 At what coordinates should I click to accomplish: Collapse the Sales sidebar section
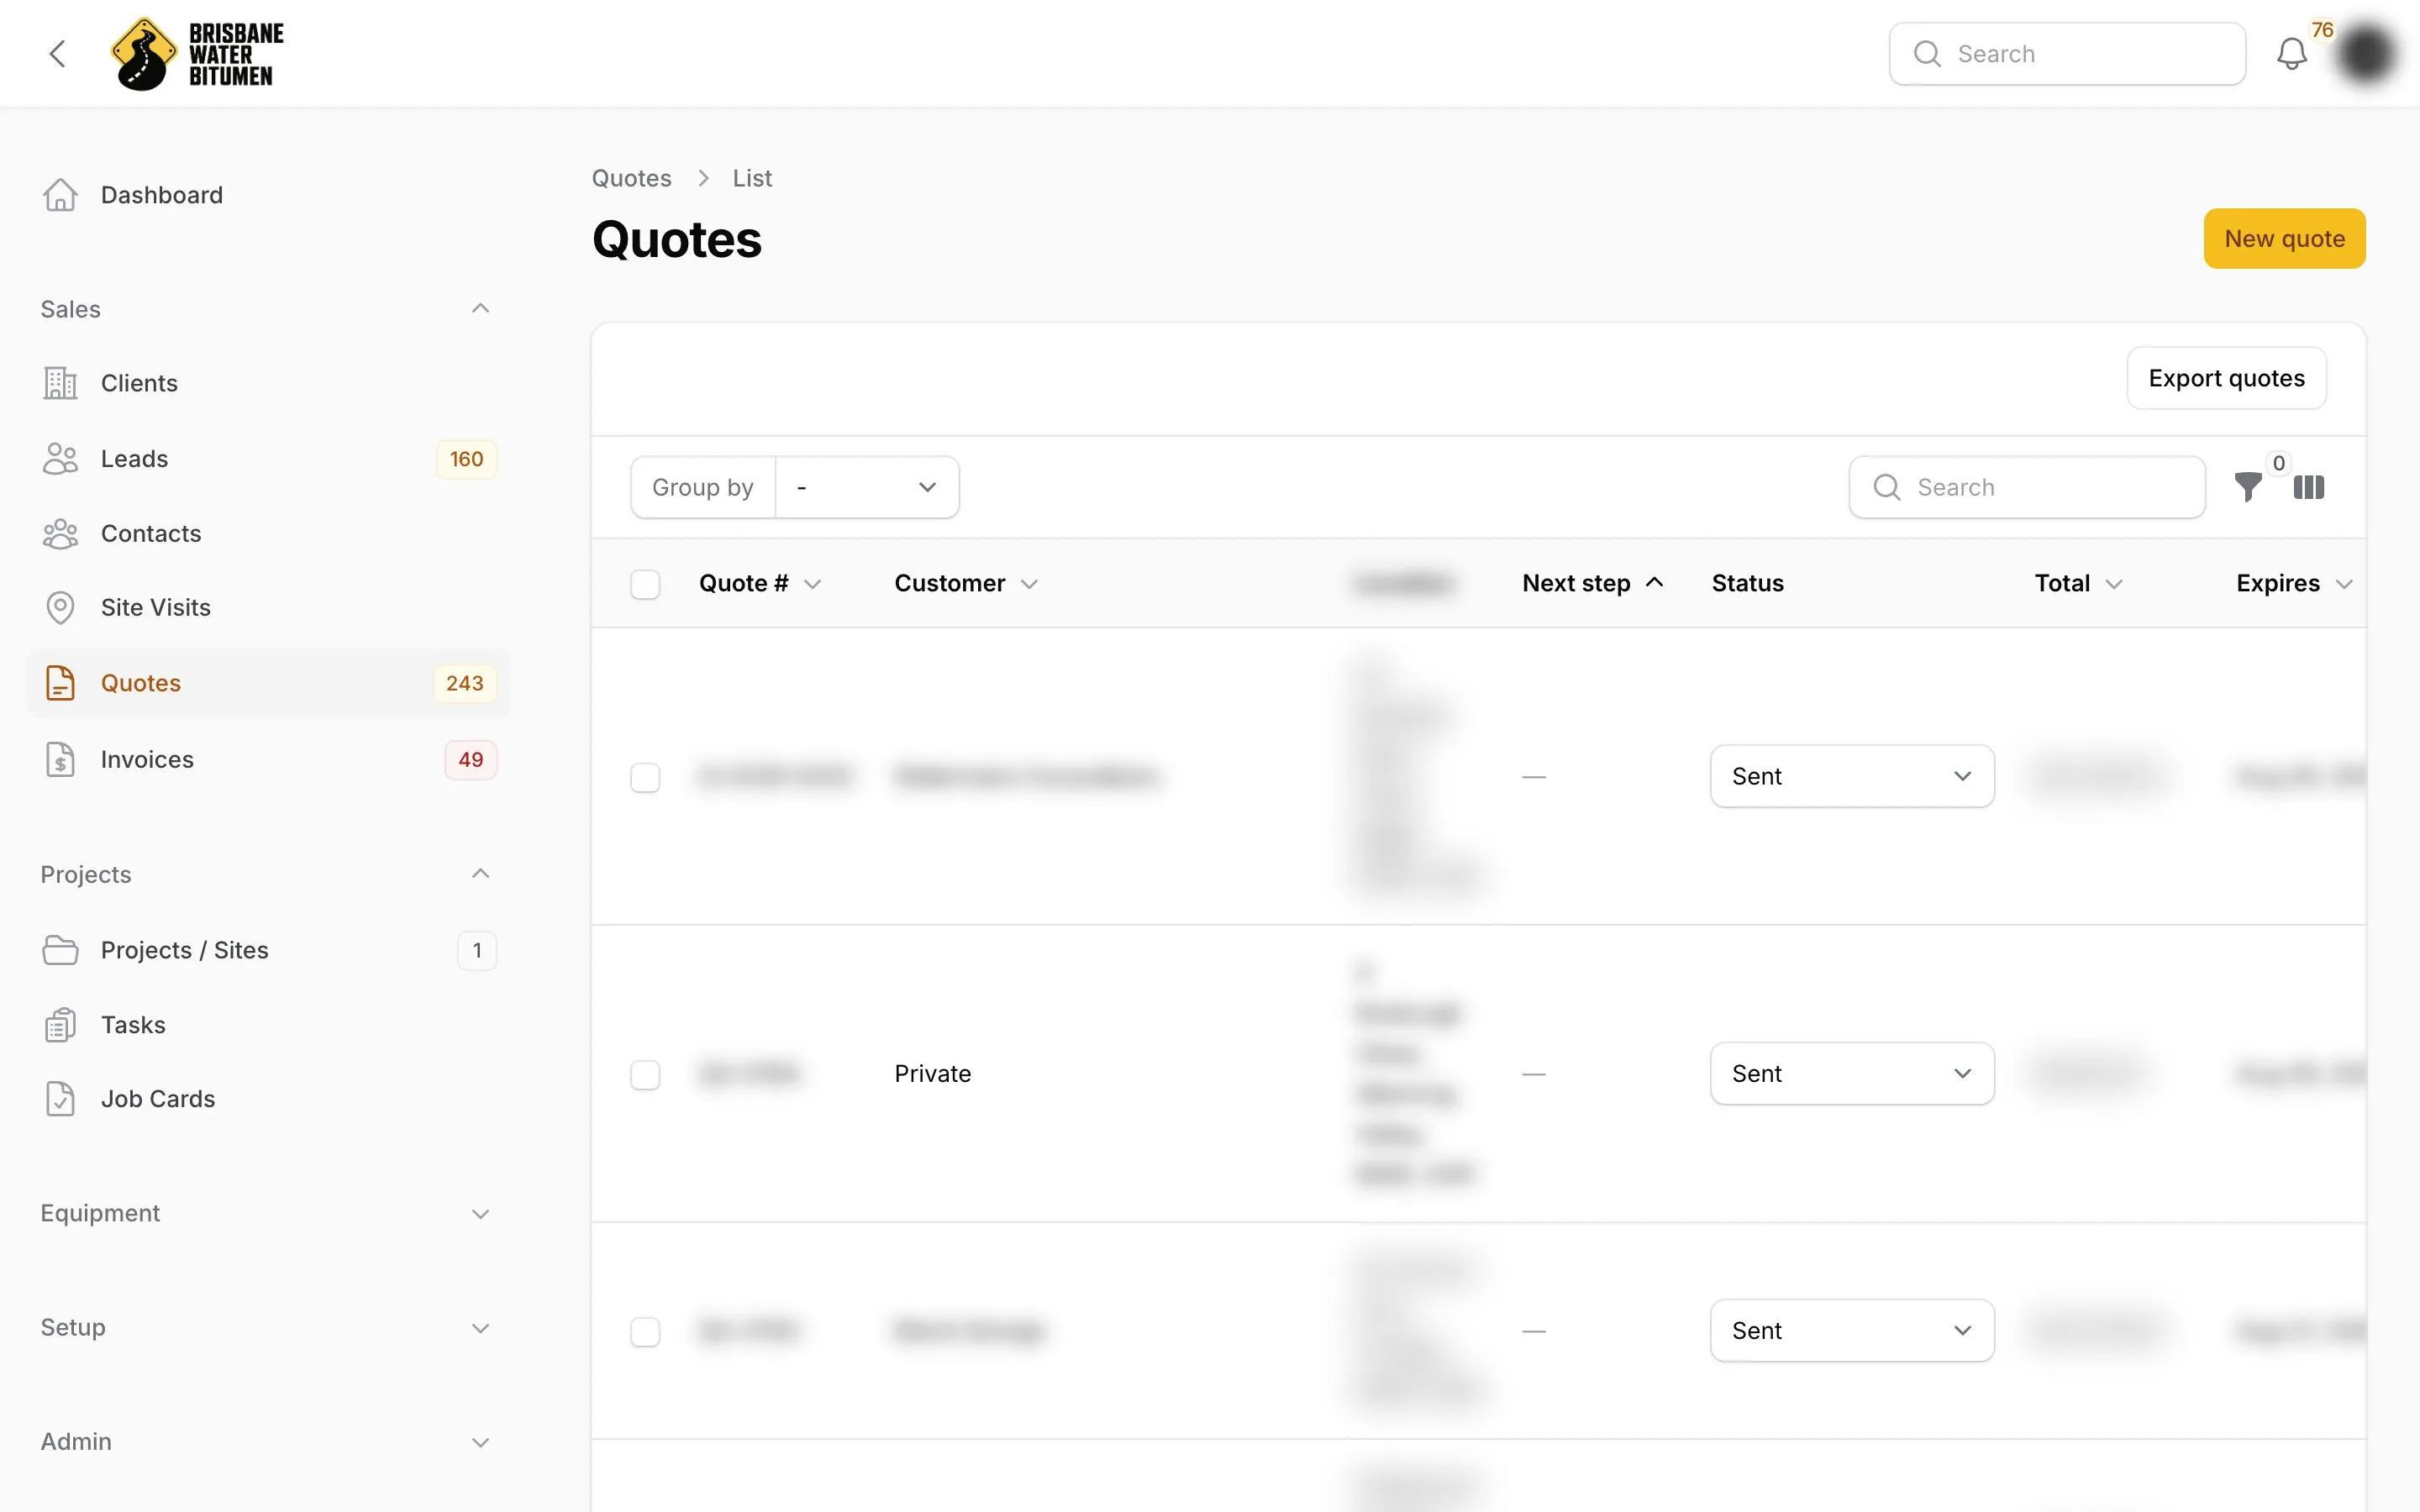click(x=480, y=309)
